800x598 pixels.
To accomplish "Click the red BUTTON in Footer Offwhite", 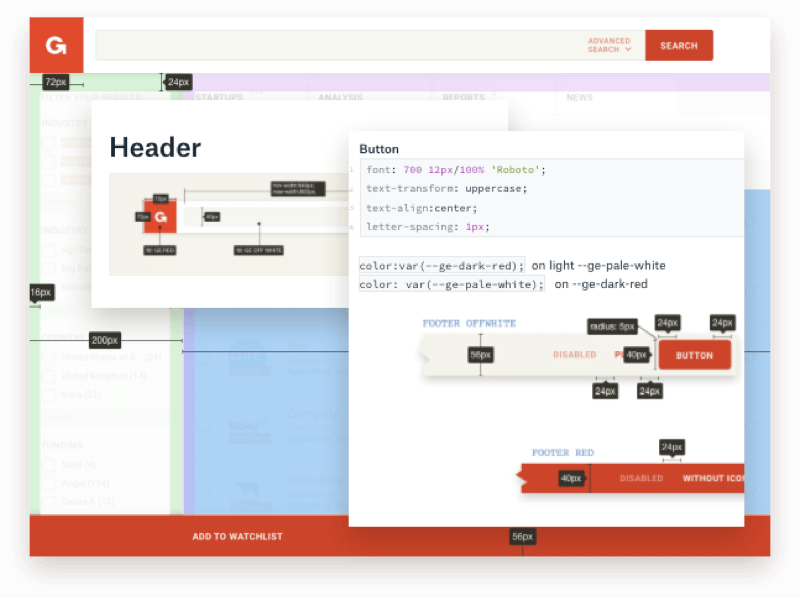I will [x=694, y=355].
